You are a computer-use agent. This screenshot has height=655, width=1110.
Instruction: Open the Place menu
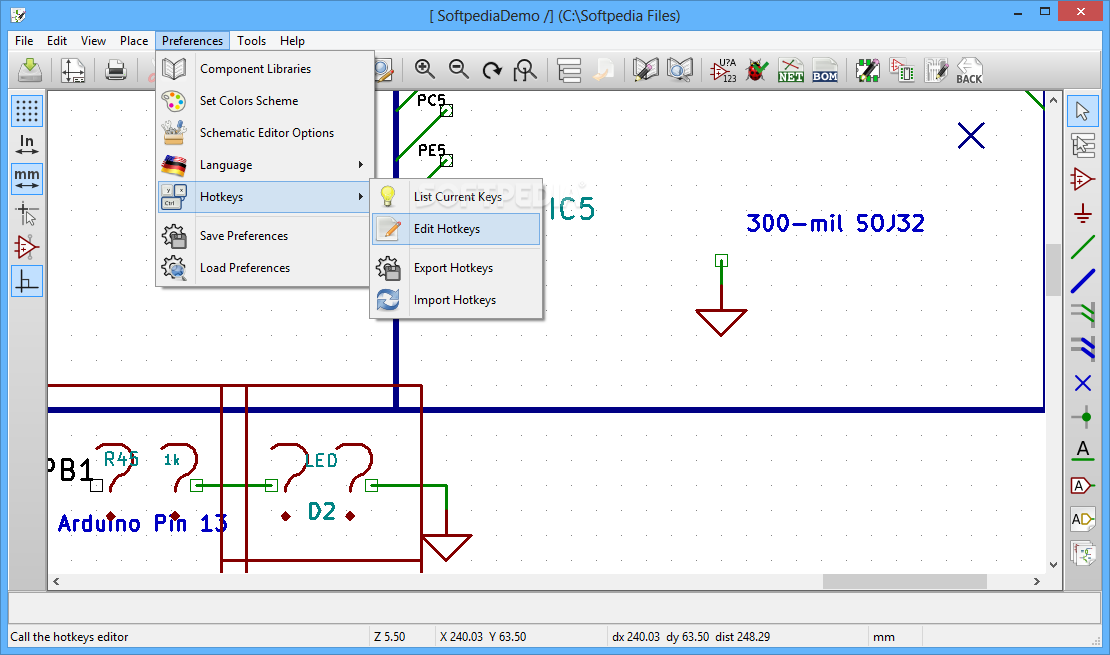click(x=134, y=40)
